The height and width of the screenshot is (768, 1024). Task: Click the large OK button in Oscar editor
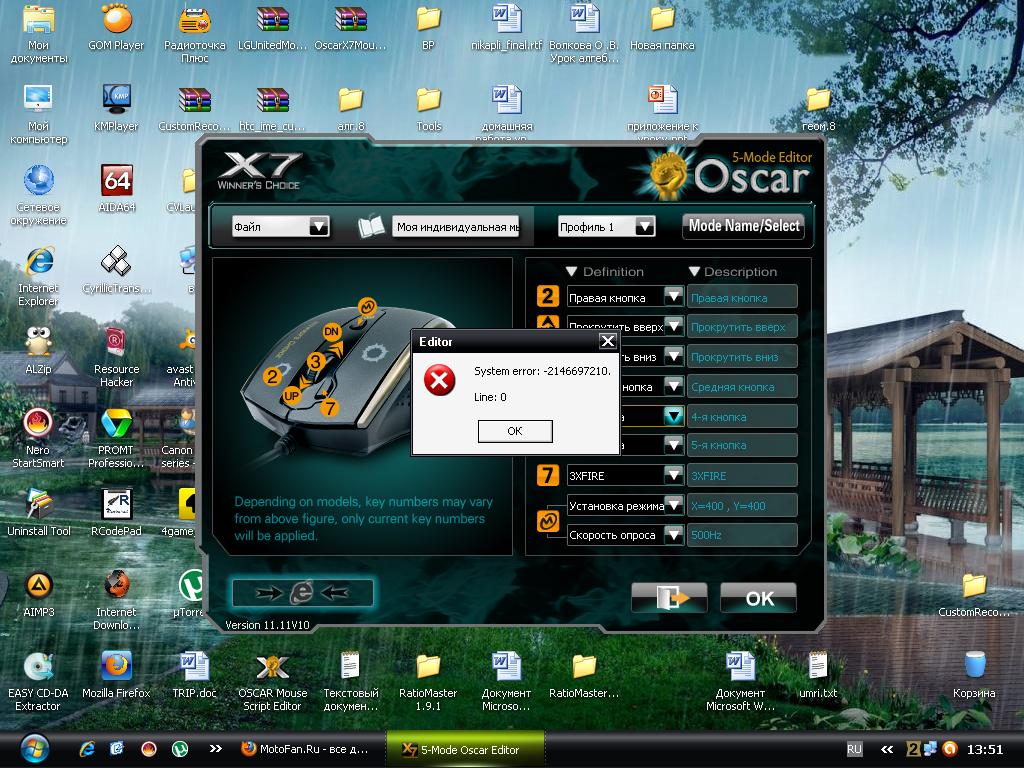click(759, 598)
